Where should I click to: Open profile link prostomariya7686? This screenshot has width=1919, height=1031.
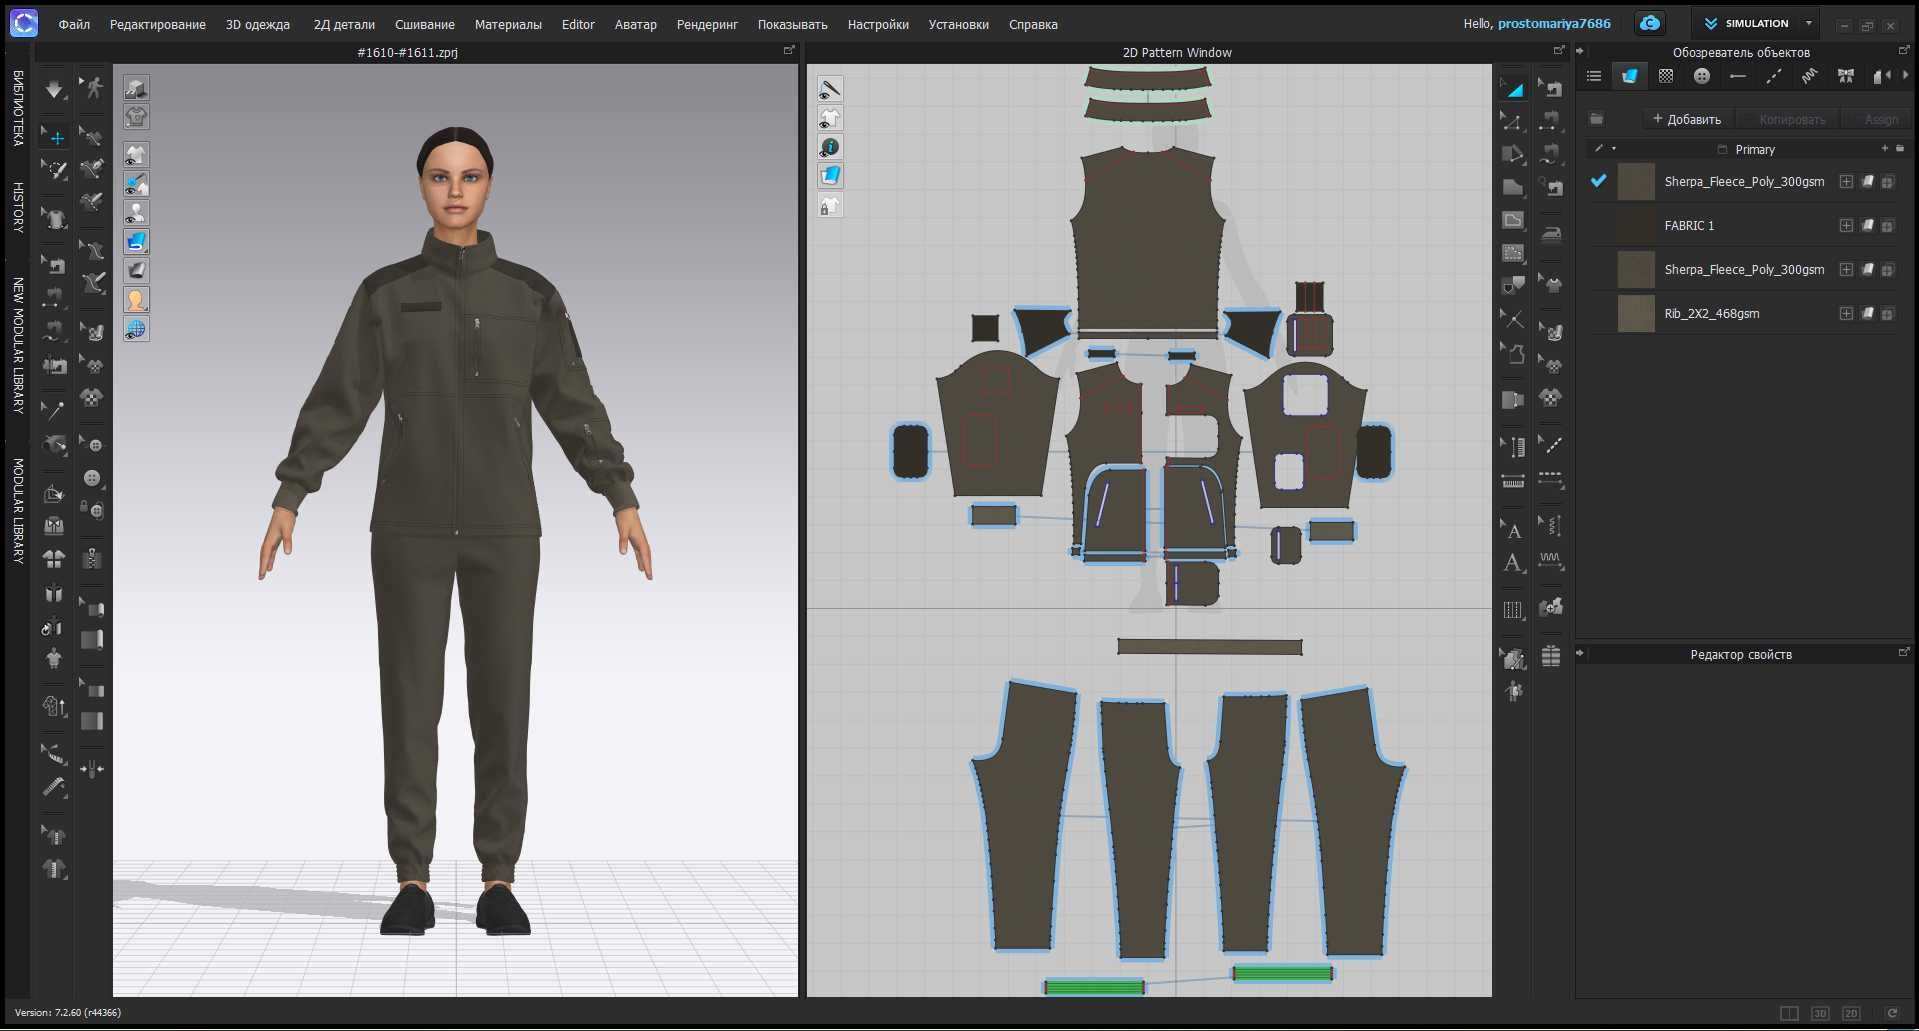click(x=1554, y=24)
